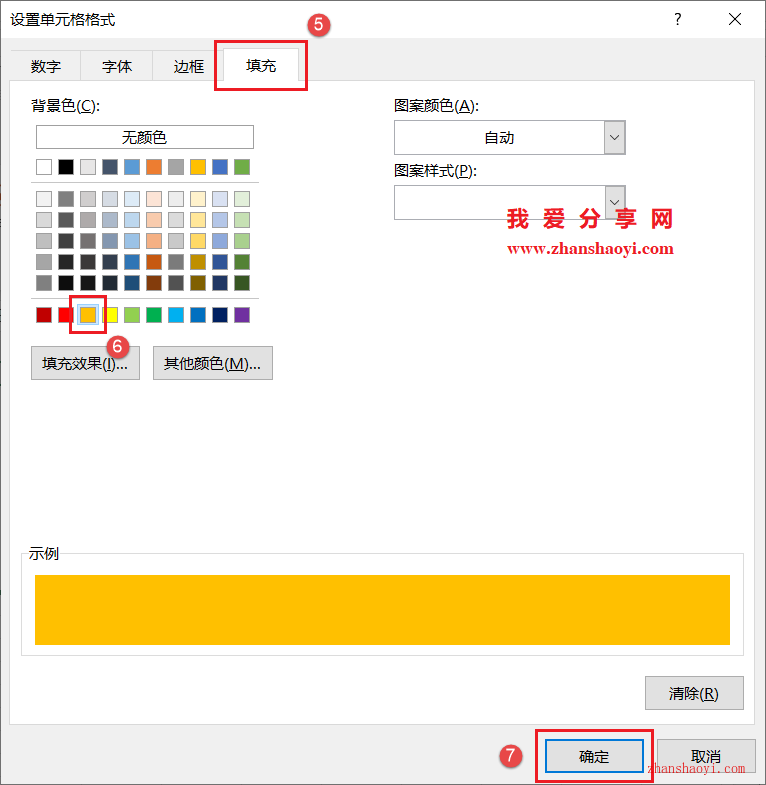Select purple standard color swatch

[242, 315]
